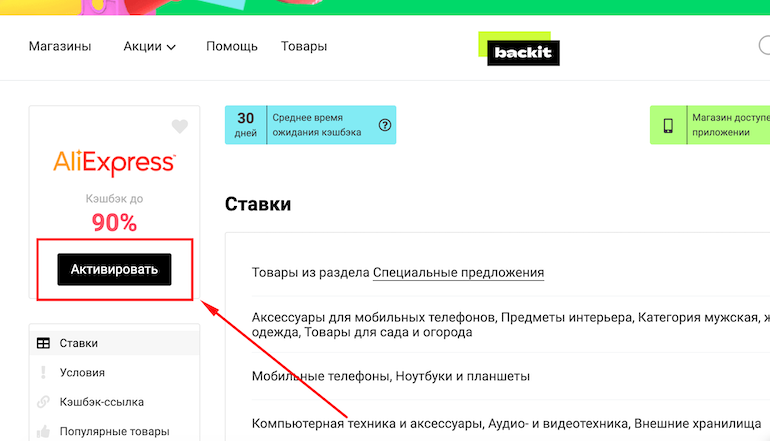Click the exclamation icon beside Условия
The width and height of the screenshot is (770, 441).
43,372
